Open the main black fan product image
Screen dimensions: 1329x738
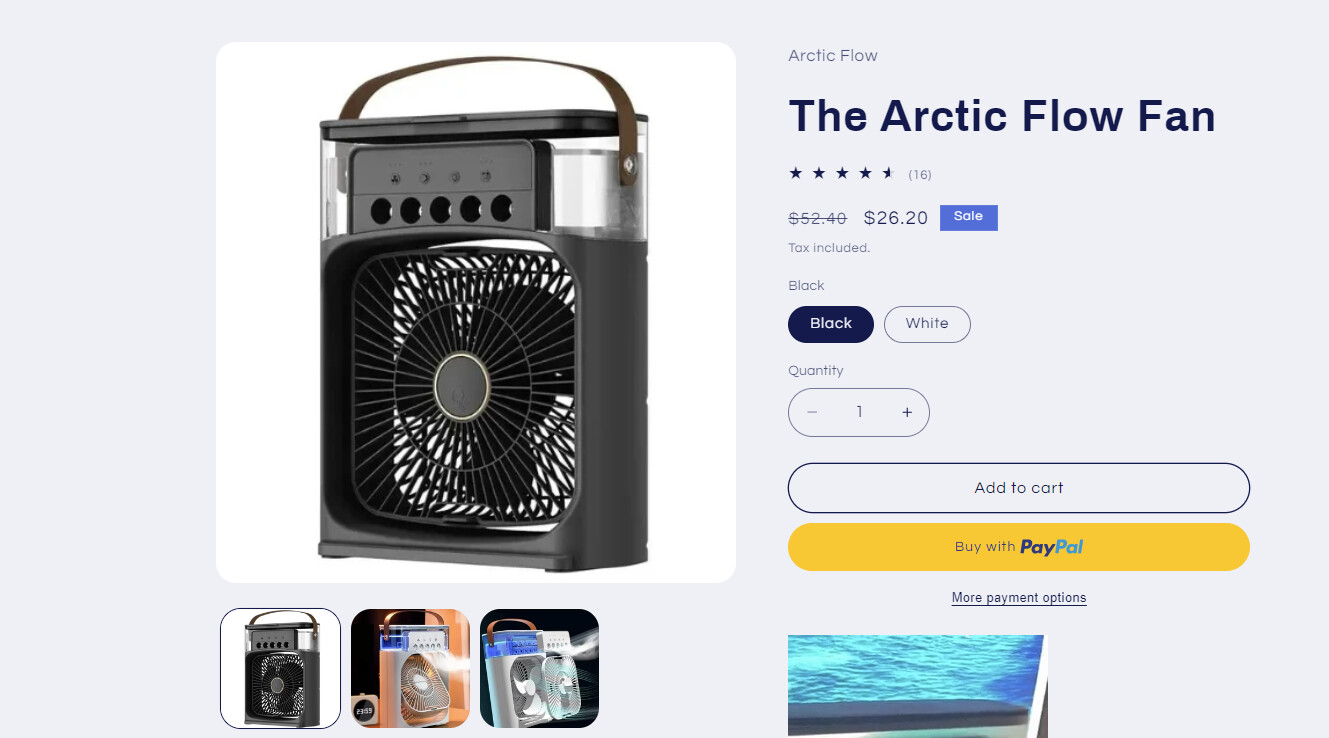click(476, 312)
